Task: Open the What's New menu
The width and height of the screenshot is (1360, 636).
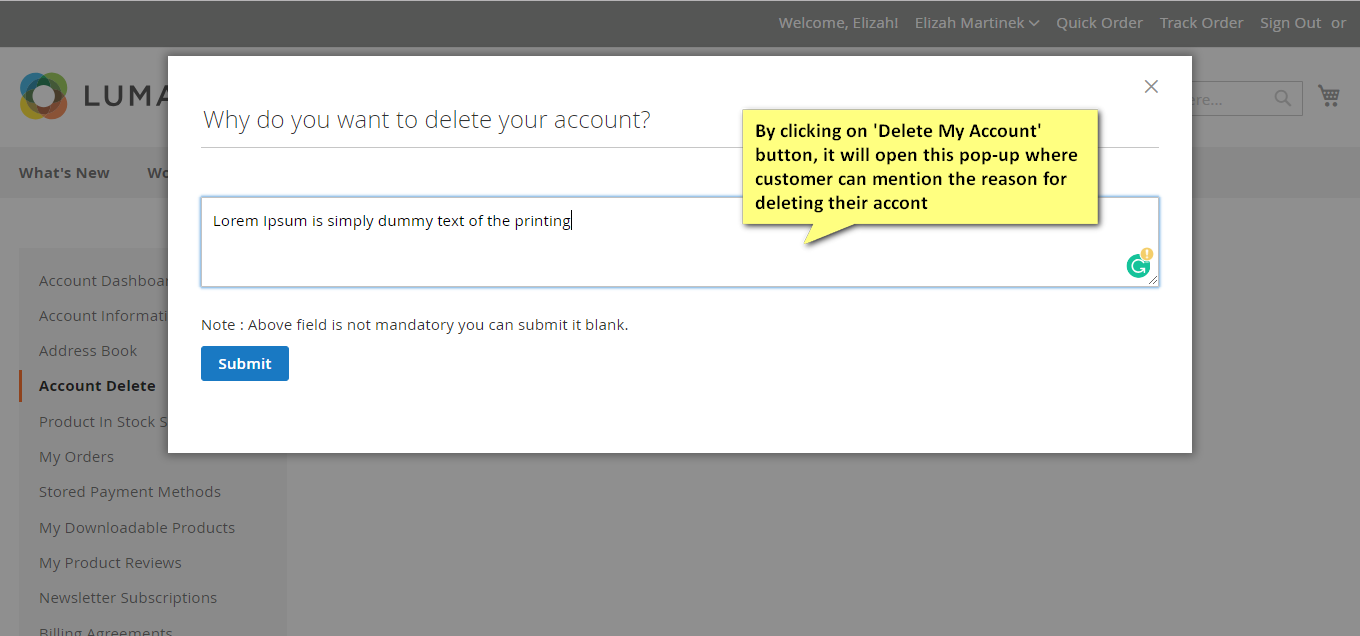Action: (64, 173)
